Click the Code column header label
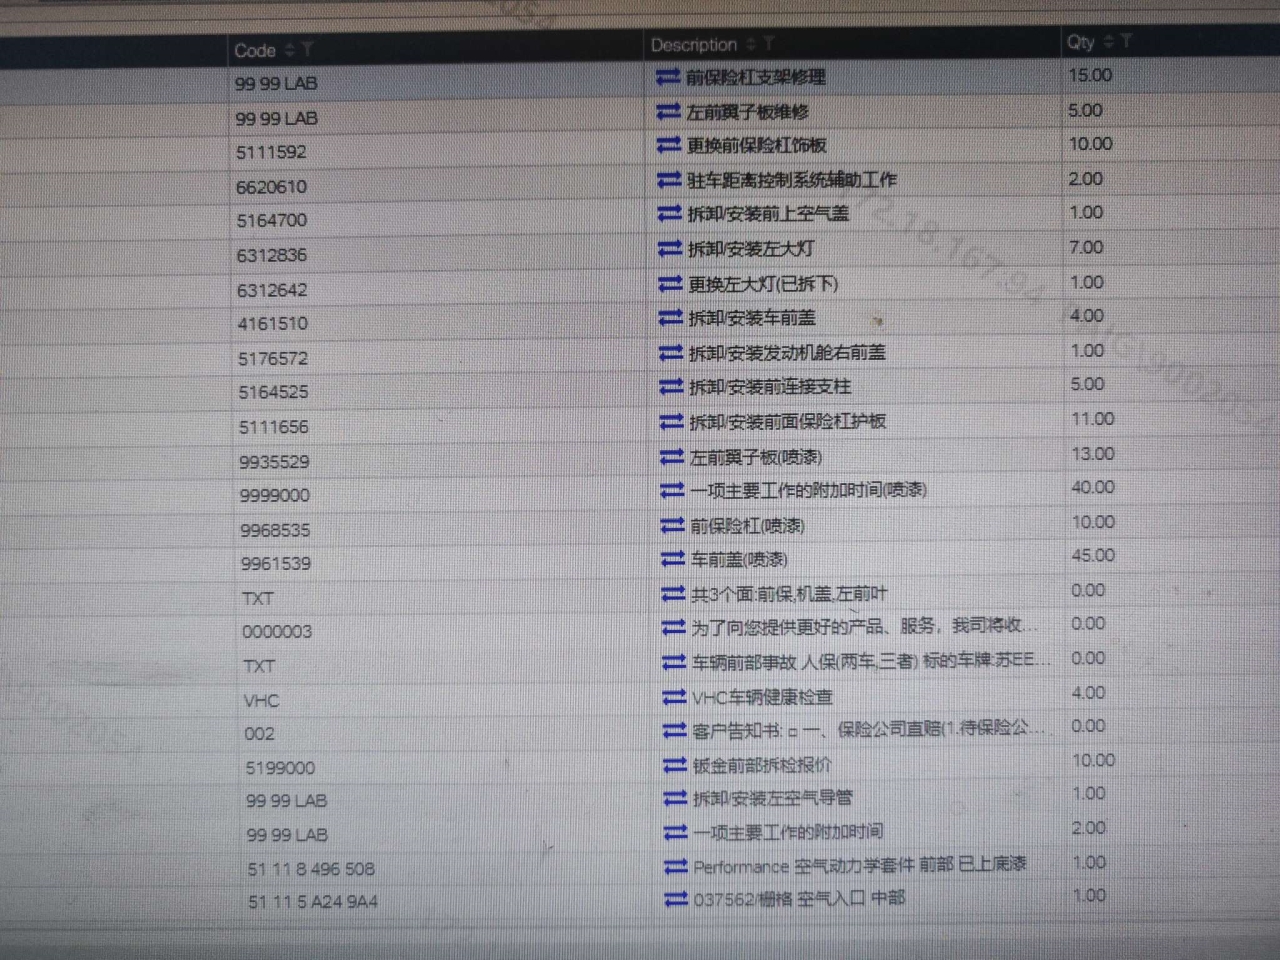Viewport: 1280px width, 960px height. coord(255,50)
